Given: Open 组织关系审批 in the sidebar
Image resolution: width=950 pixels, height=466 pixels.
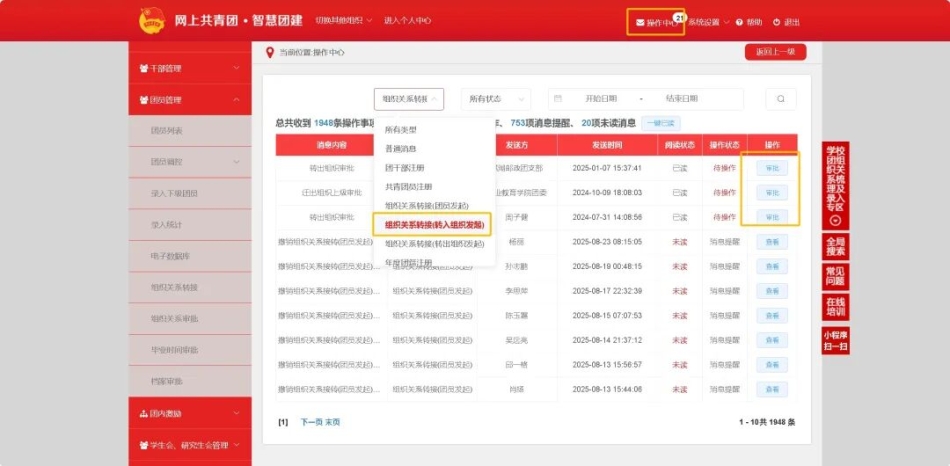Looking at the screenshot, I should tap(174, 318).
